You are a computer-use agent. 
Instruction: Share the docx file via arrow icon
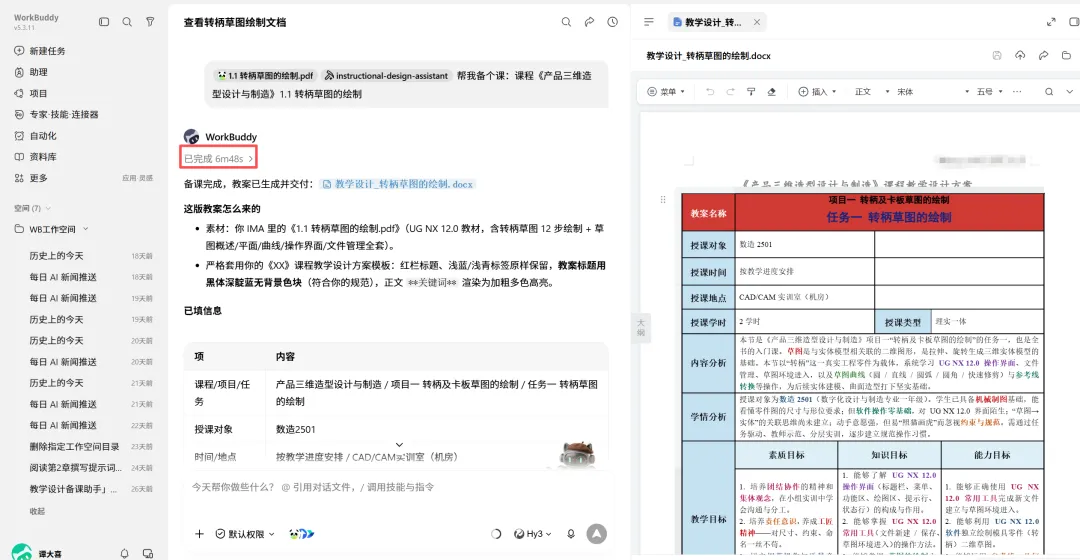1043,56
